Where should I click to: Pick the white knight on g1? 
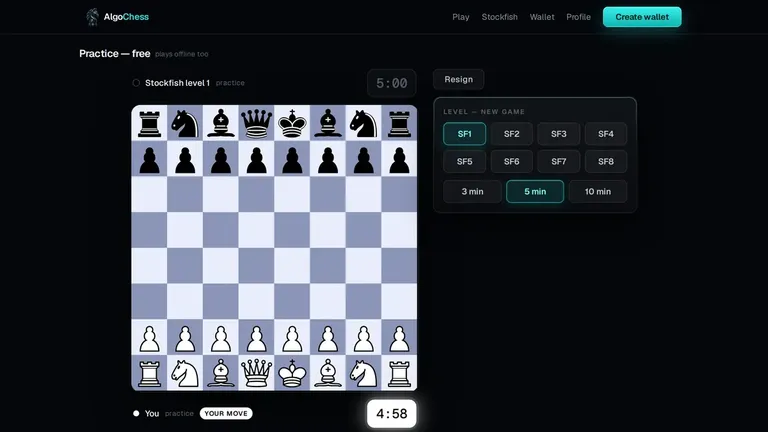pyautogui.click(x=363, y=373)
